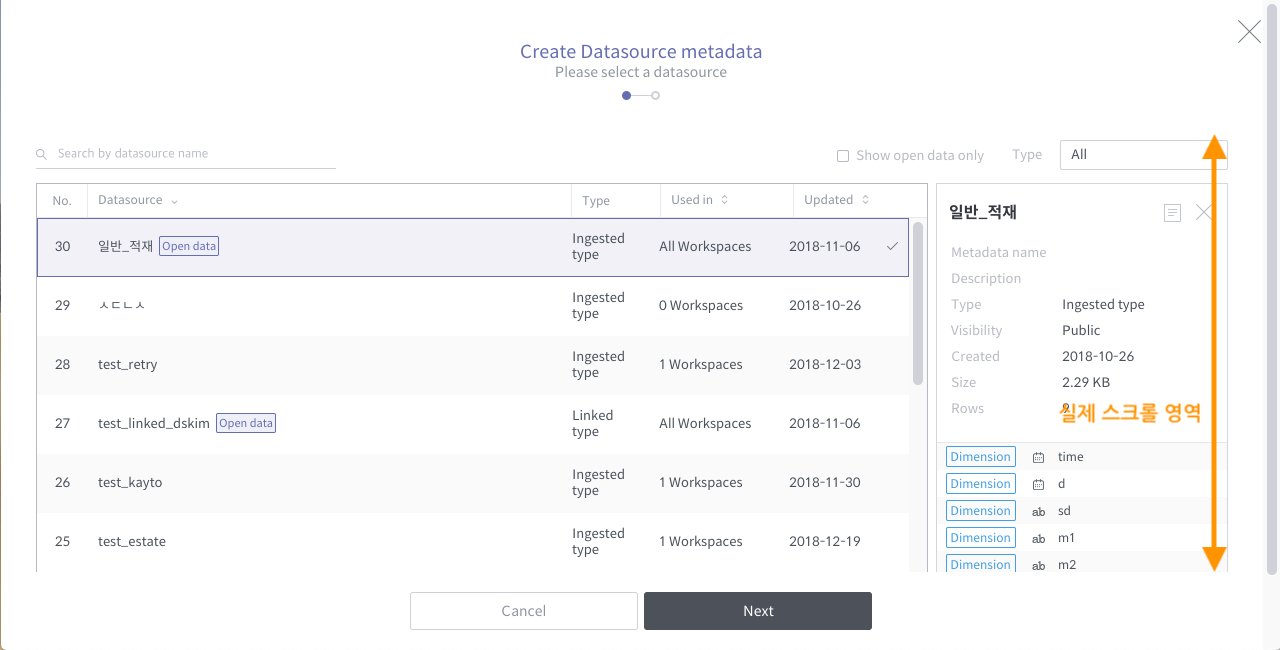The image size is (1280, 650).
Task: Select the test_linked_dskim datasource
Action: 473,424
